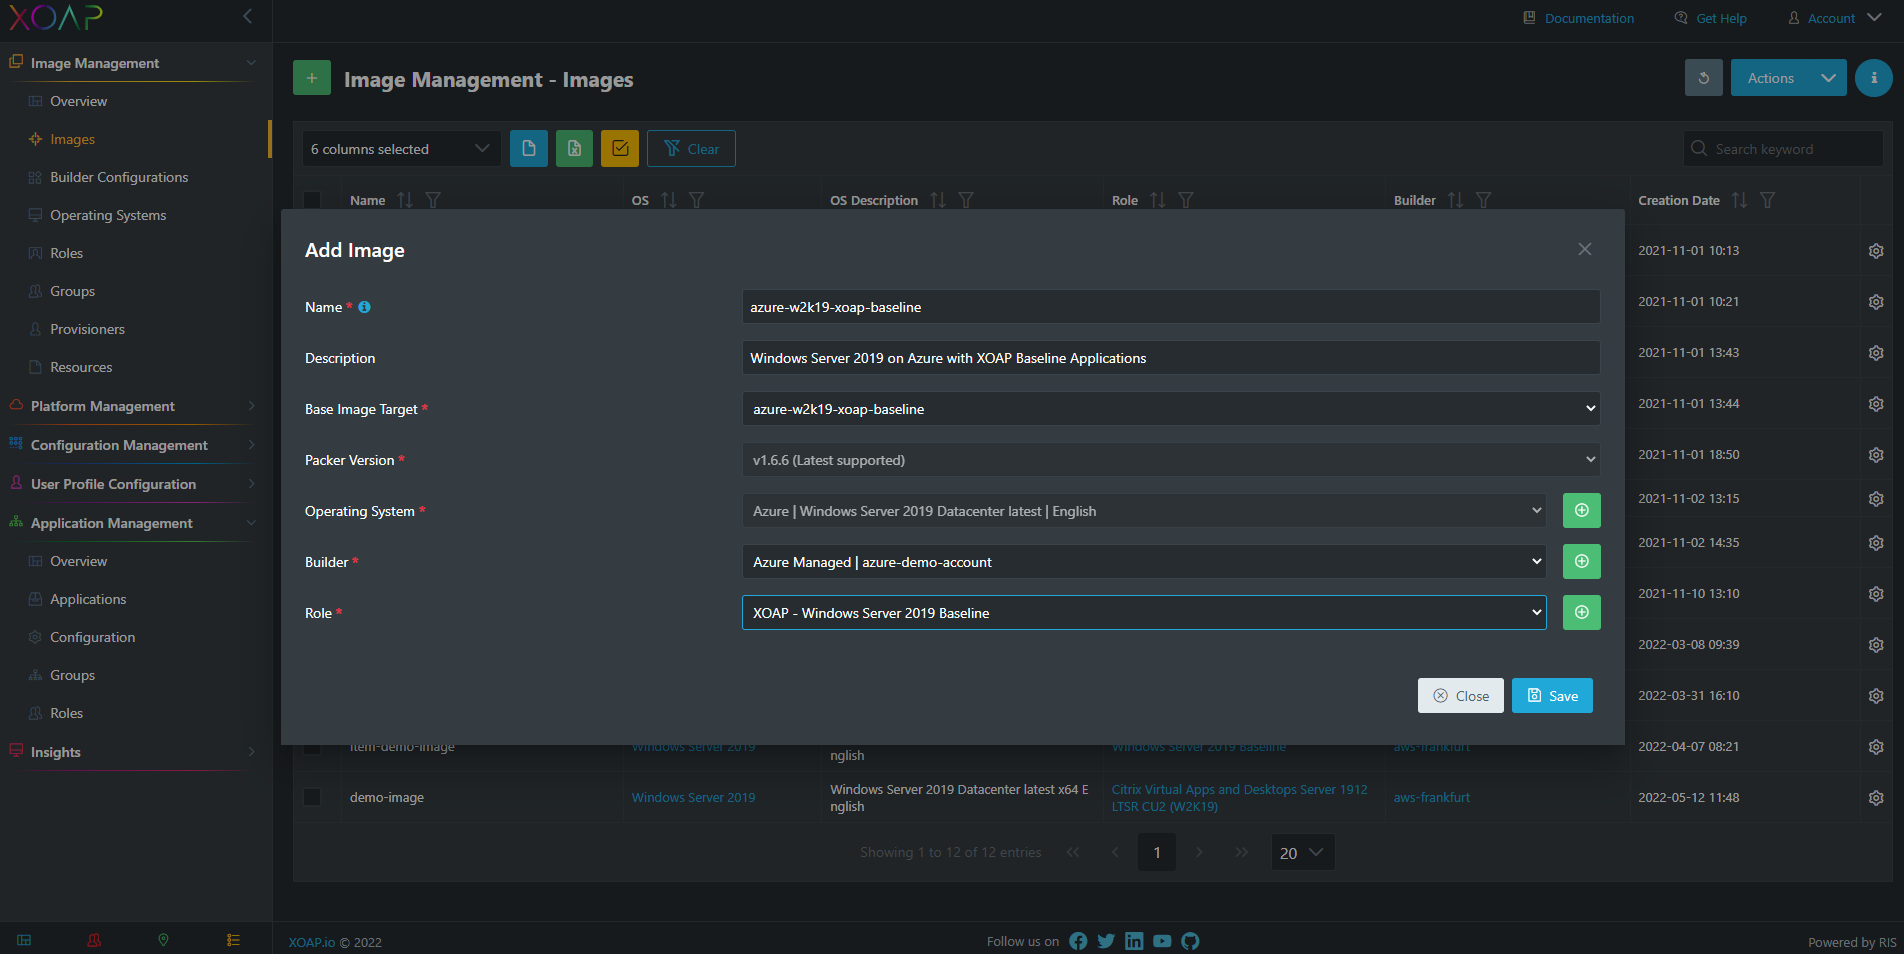Open the Base Image Target dropdown
This screenshot has height=954, width=1904.
(1171, 409)
